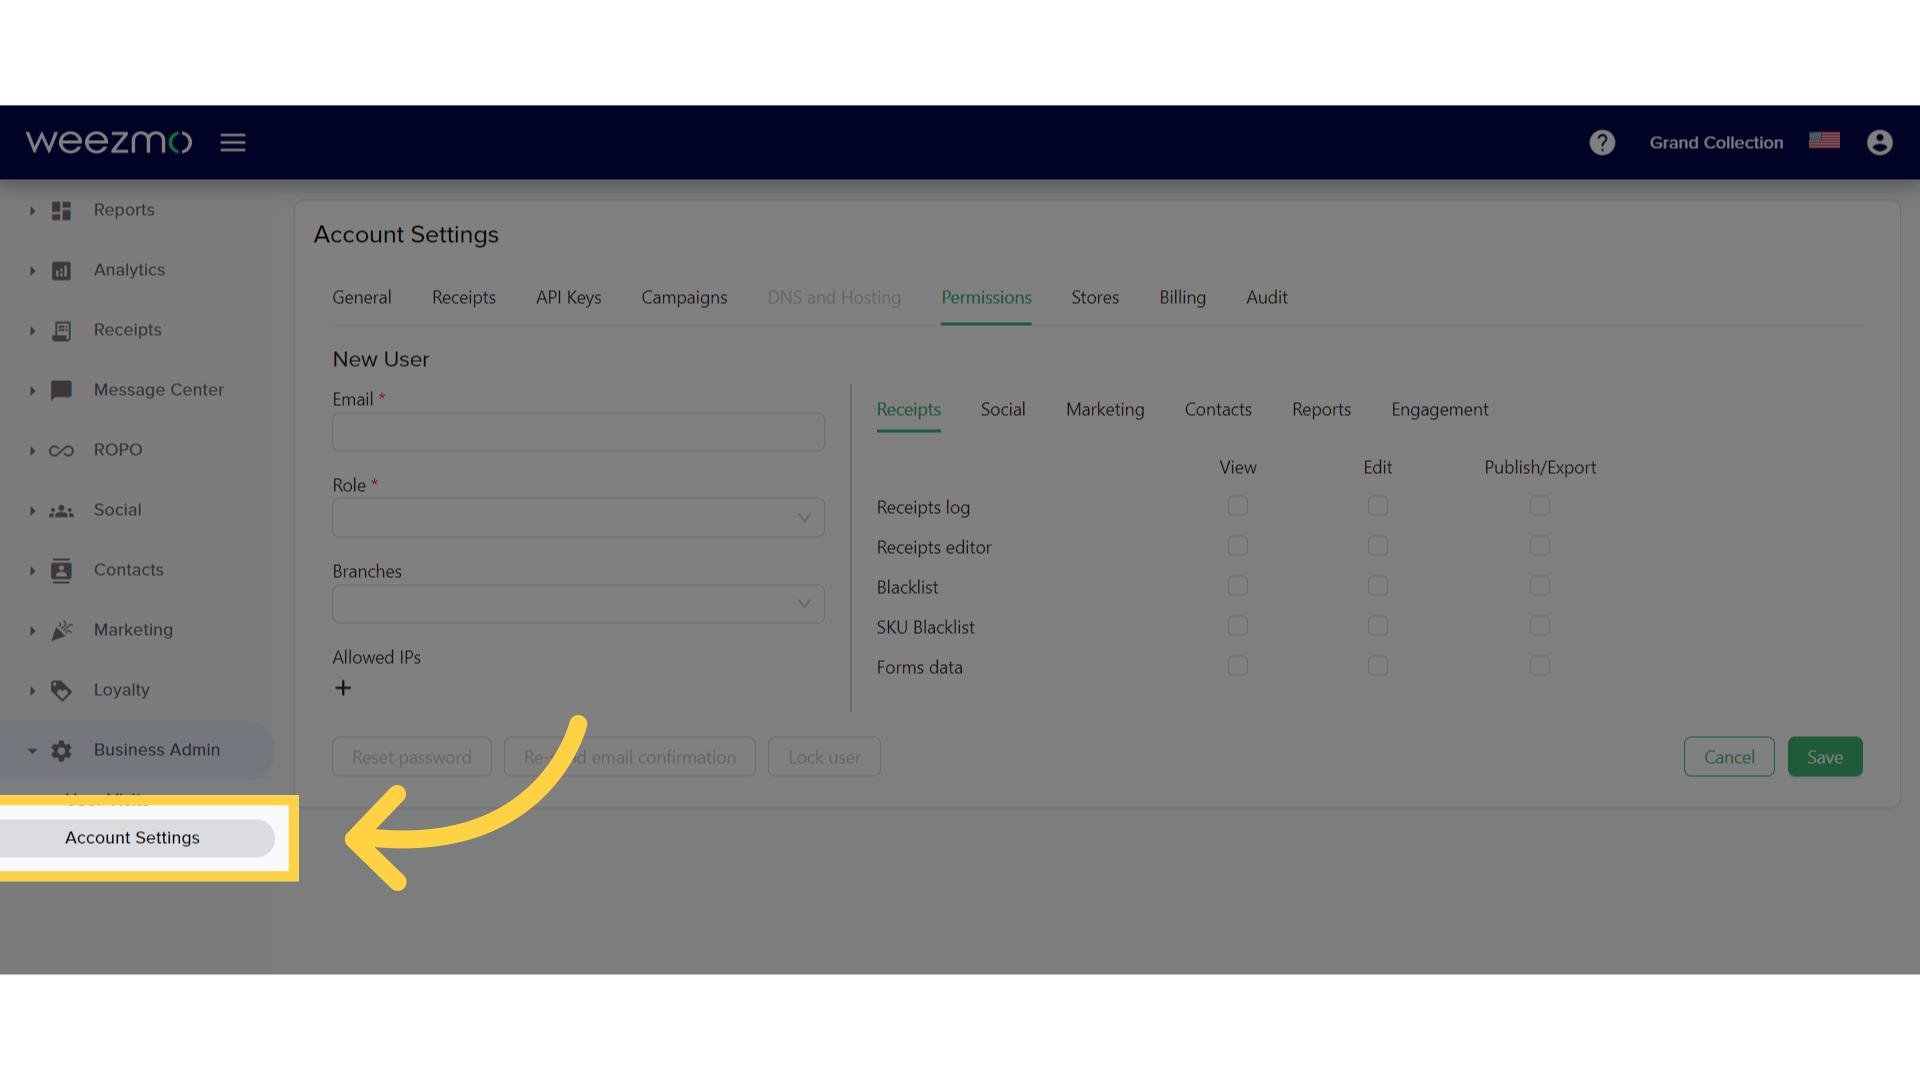Click the US flag language icon
1920x1080 pixels.
click(x=1824, y=141)
